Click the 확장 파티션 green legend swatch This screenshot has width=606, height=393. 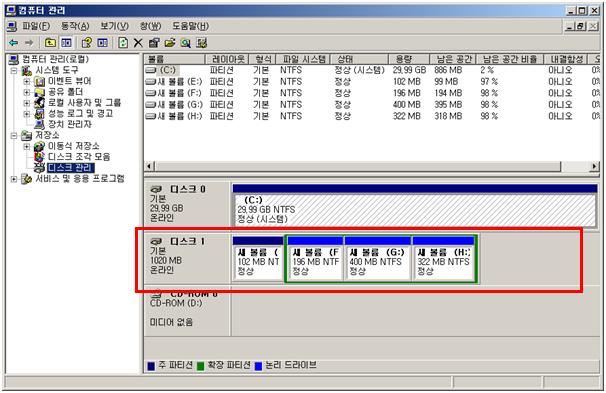[200, 366]
